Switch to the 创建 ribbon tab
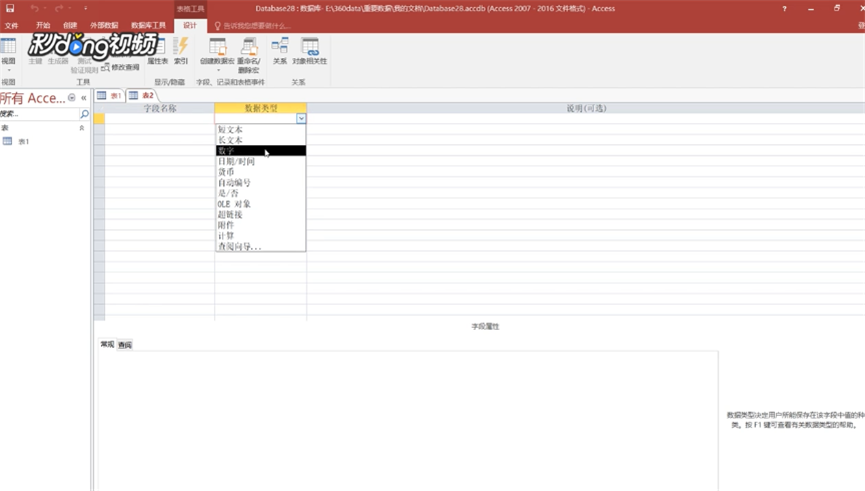The image size is (865, 491). click(70, 25)
